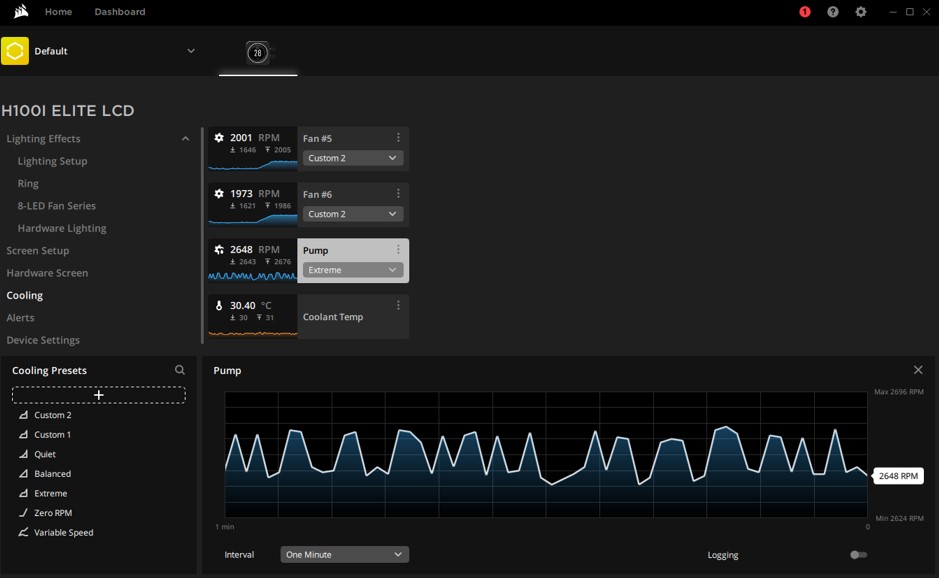
Task: Open Pump three-dot options menu
Action: [x=398, y=249]
